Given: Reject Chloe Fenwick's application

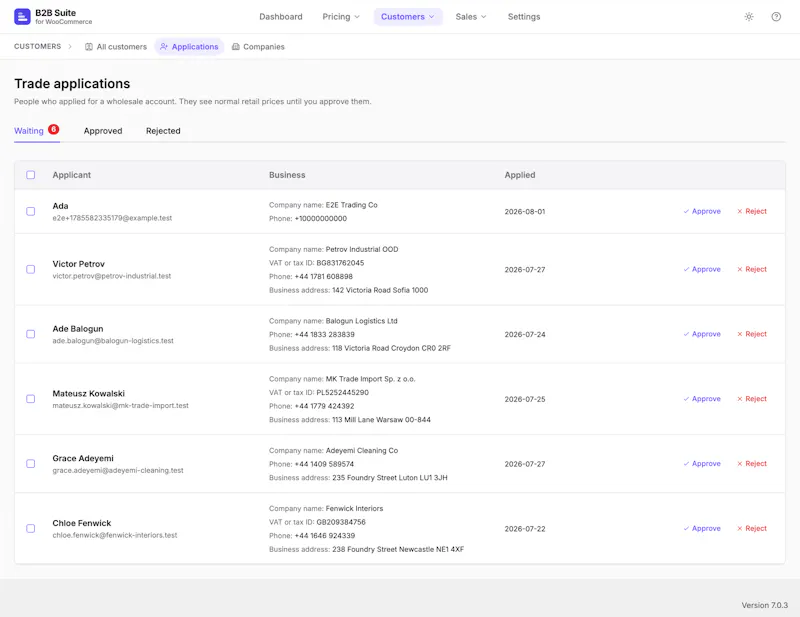Looking at the screenshot, I should coord(752,528).
